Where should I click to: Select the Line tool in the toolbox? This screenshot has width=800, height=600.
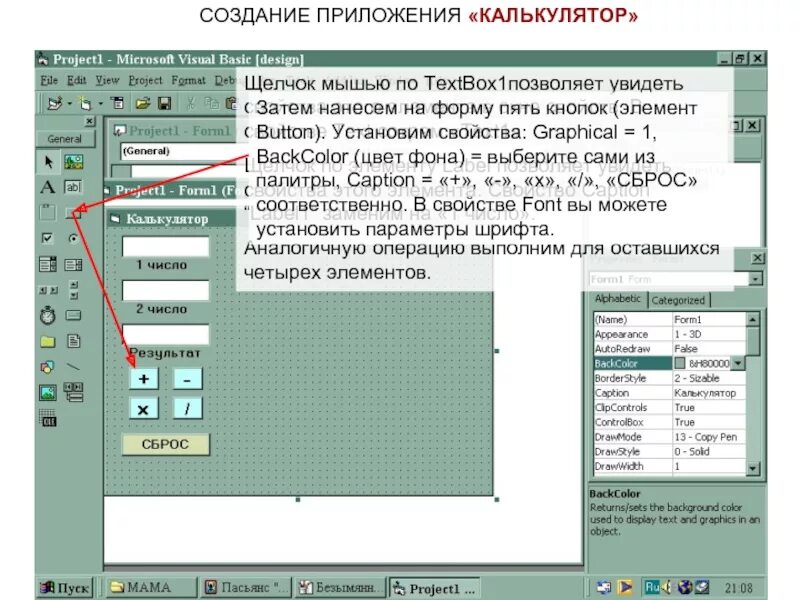pos(73,367)
